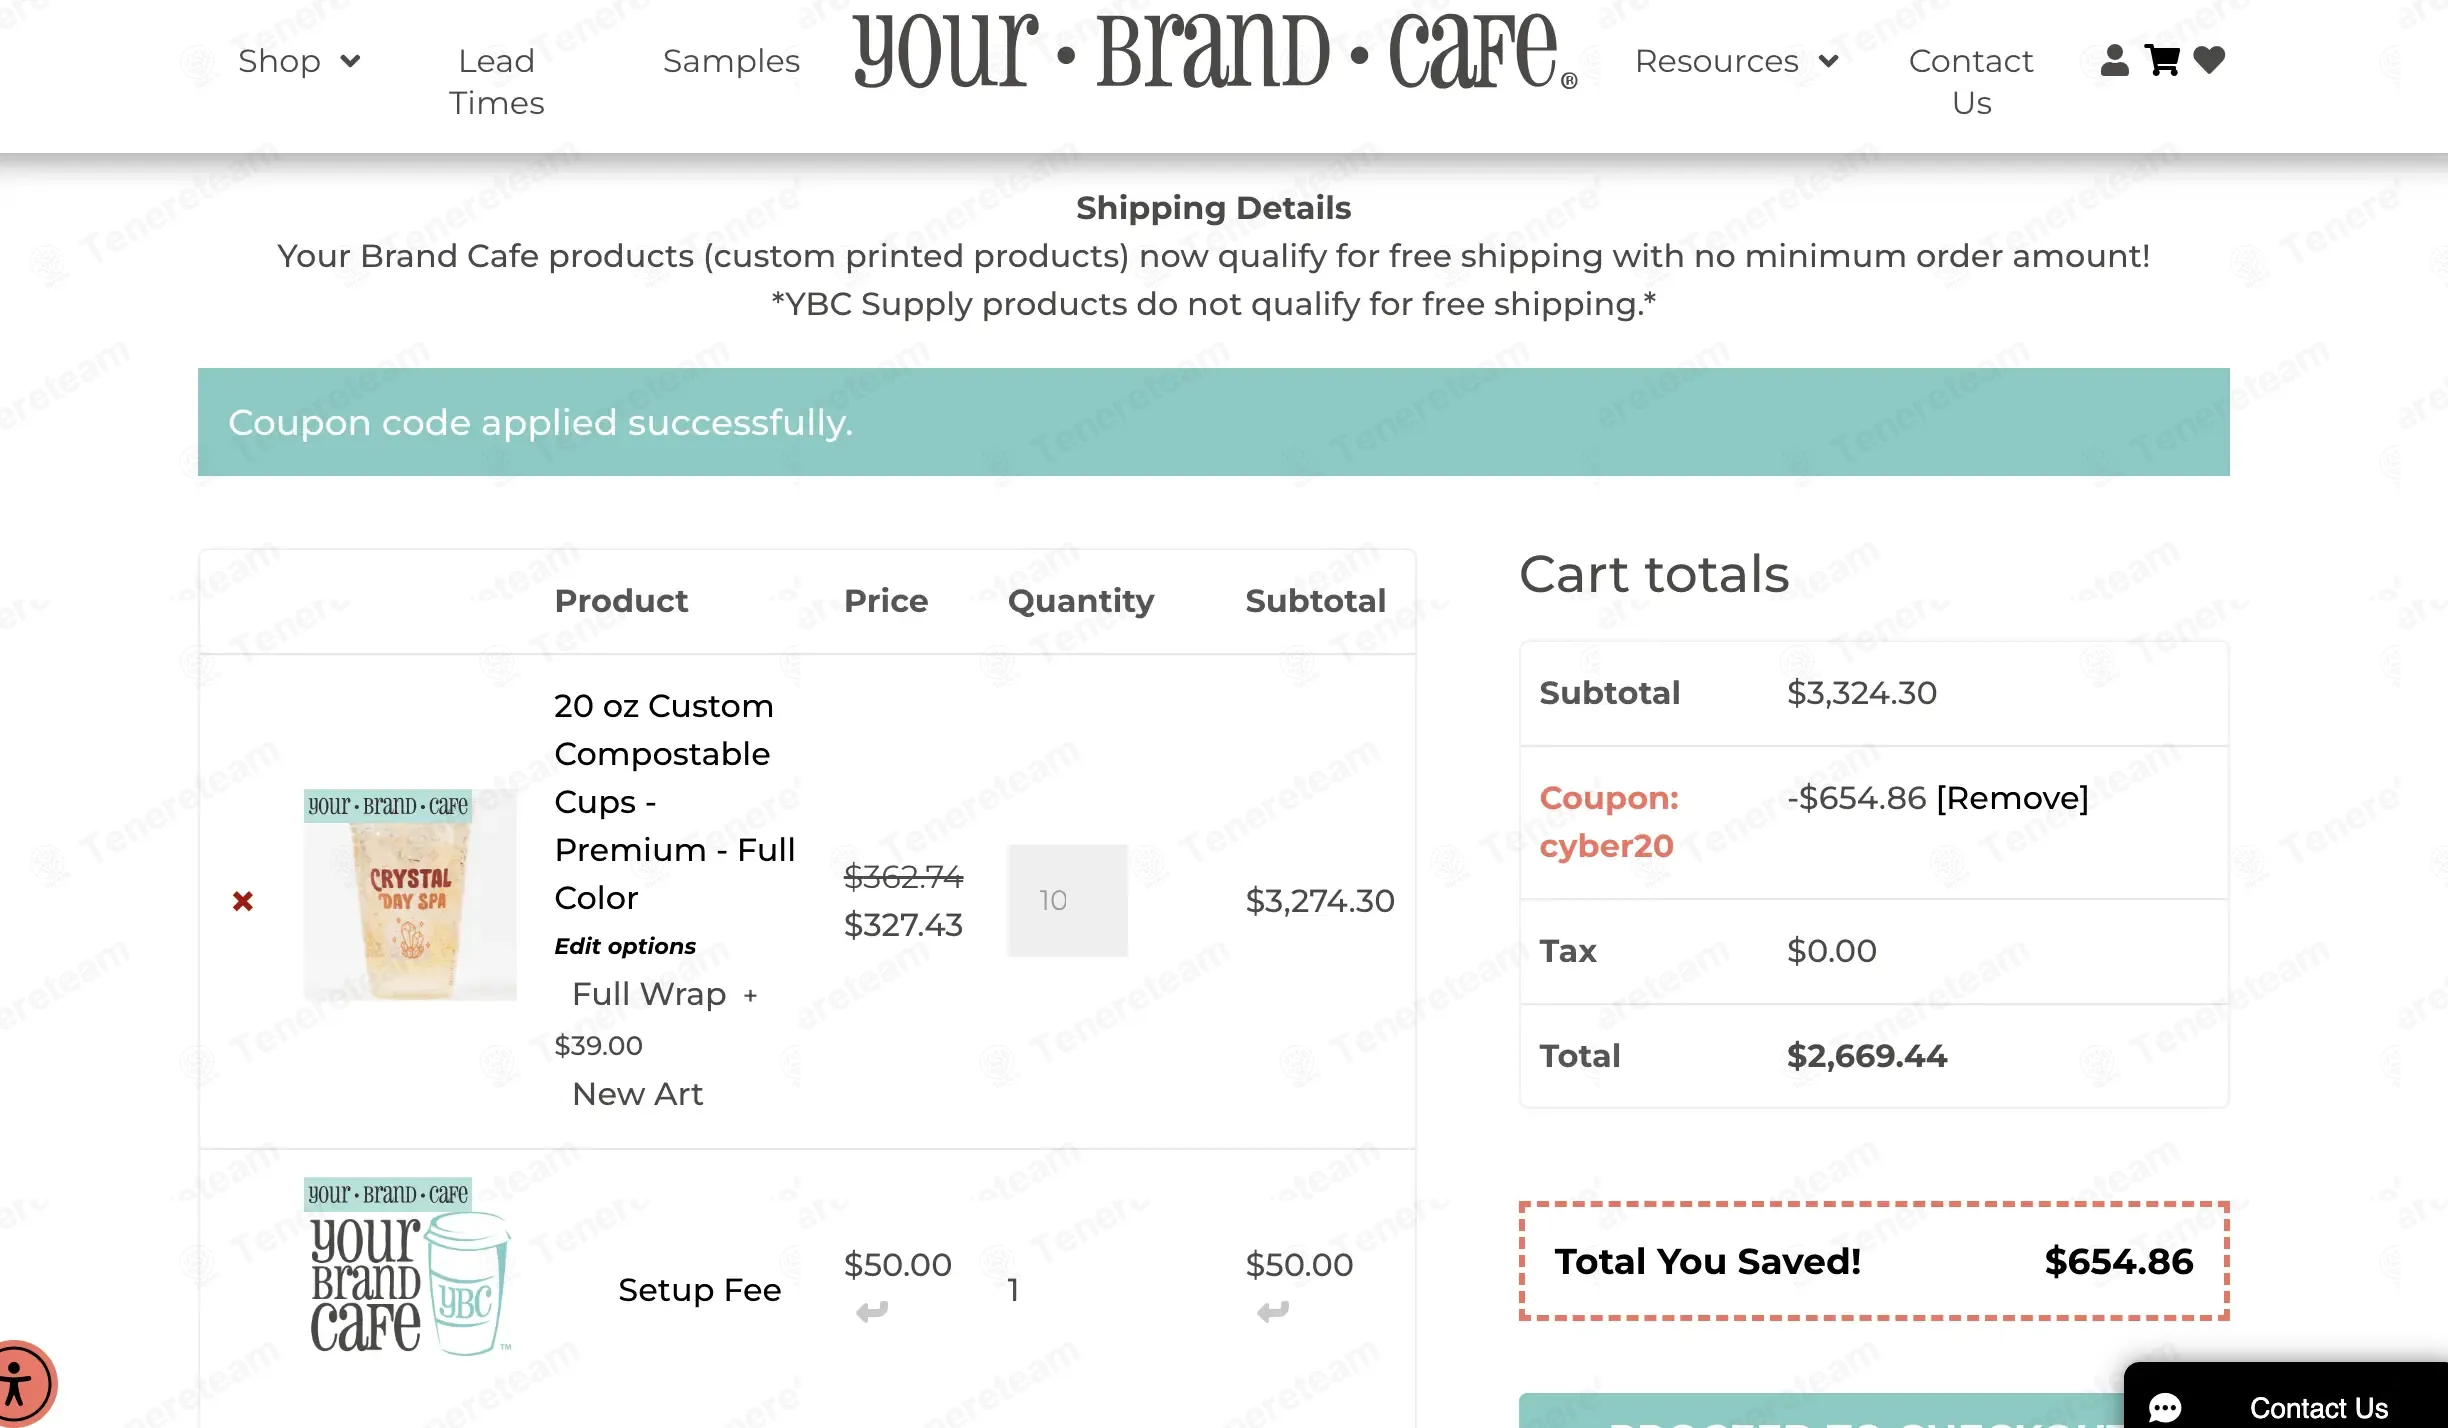Viewport: 2448px width, 1428px height.
Task: Open the accessibility options button
Action: [18, 1385]
